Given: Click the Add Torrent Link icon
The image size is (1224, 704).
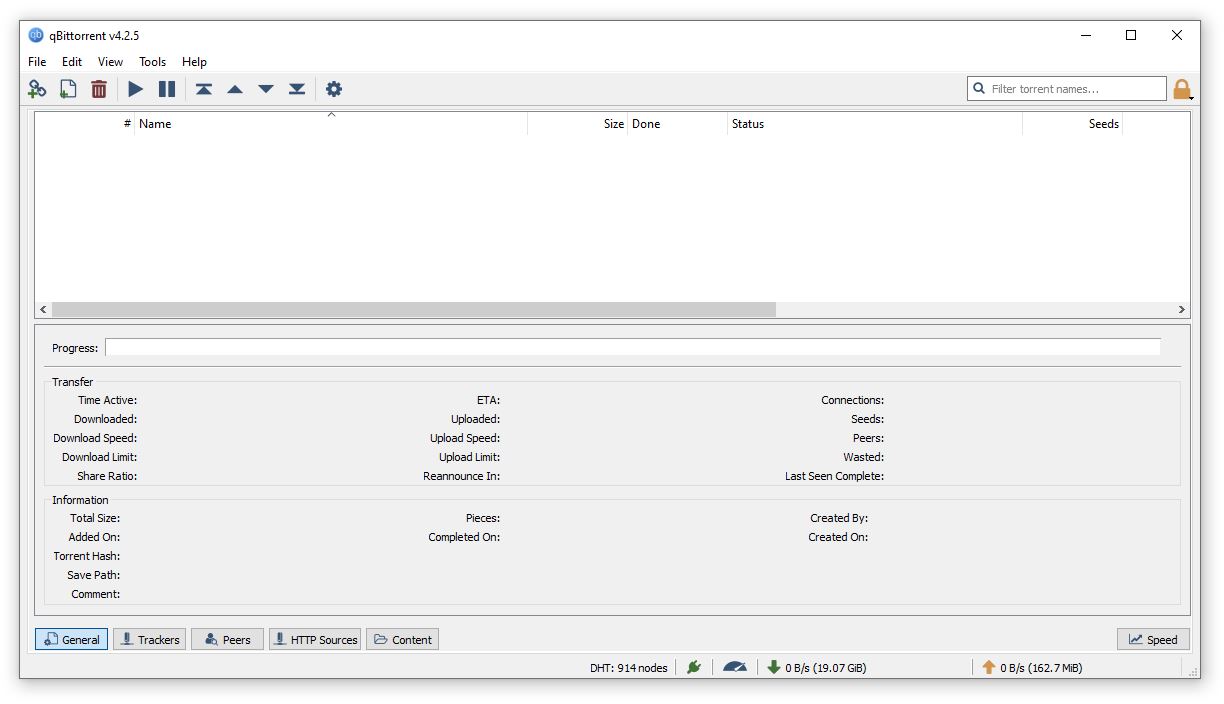Looking at the screenshot, I should [37, 89].
